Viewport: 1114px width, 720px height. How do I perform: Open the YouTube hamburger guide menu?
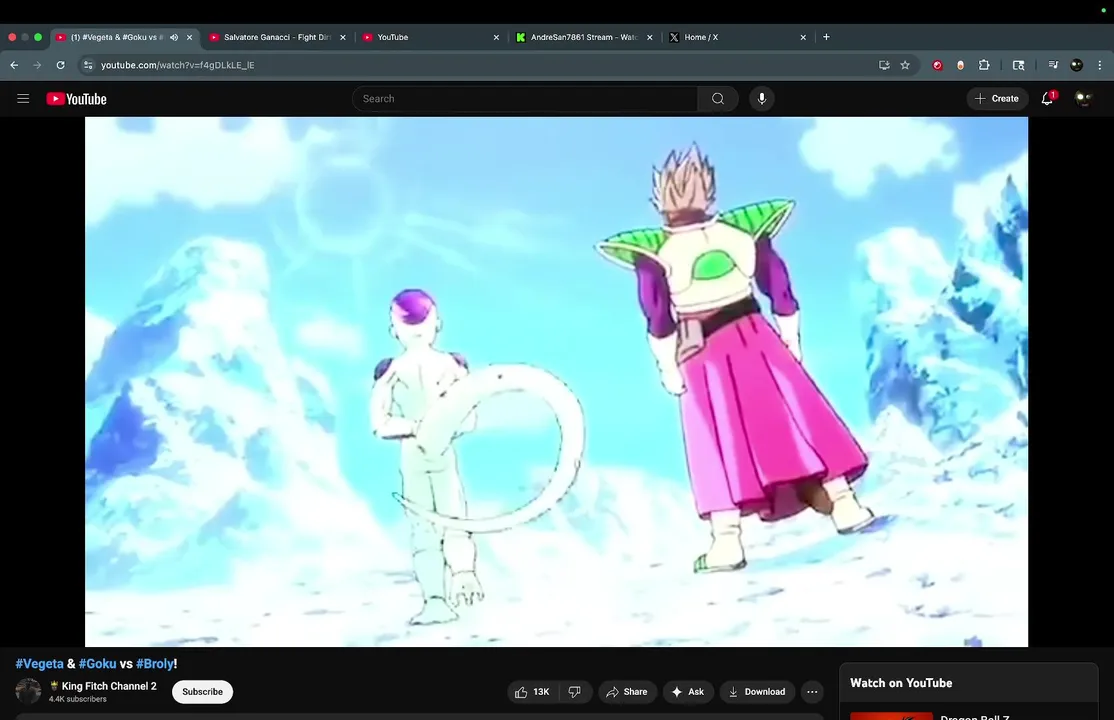23,99
